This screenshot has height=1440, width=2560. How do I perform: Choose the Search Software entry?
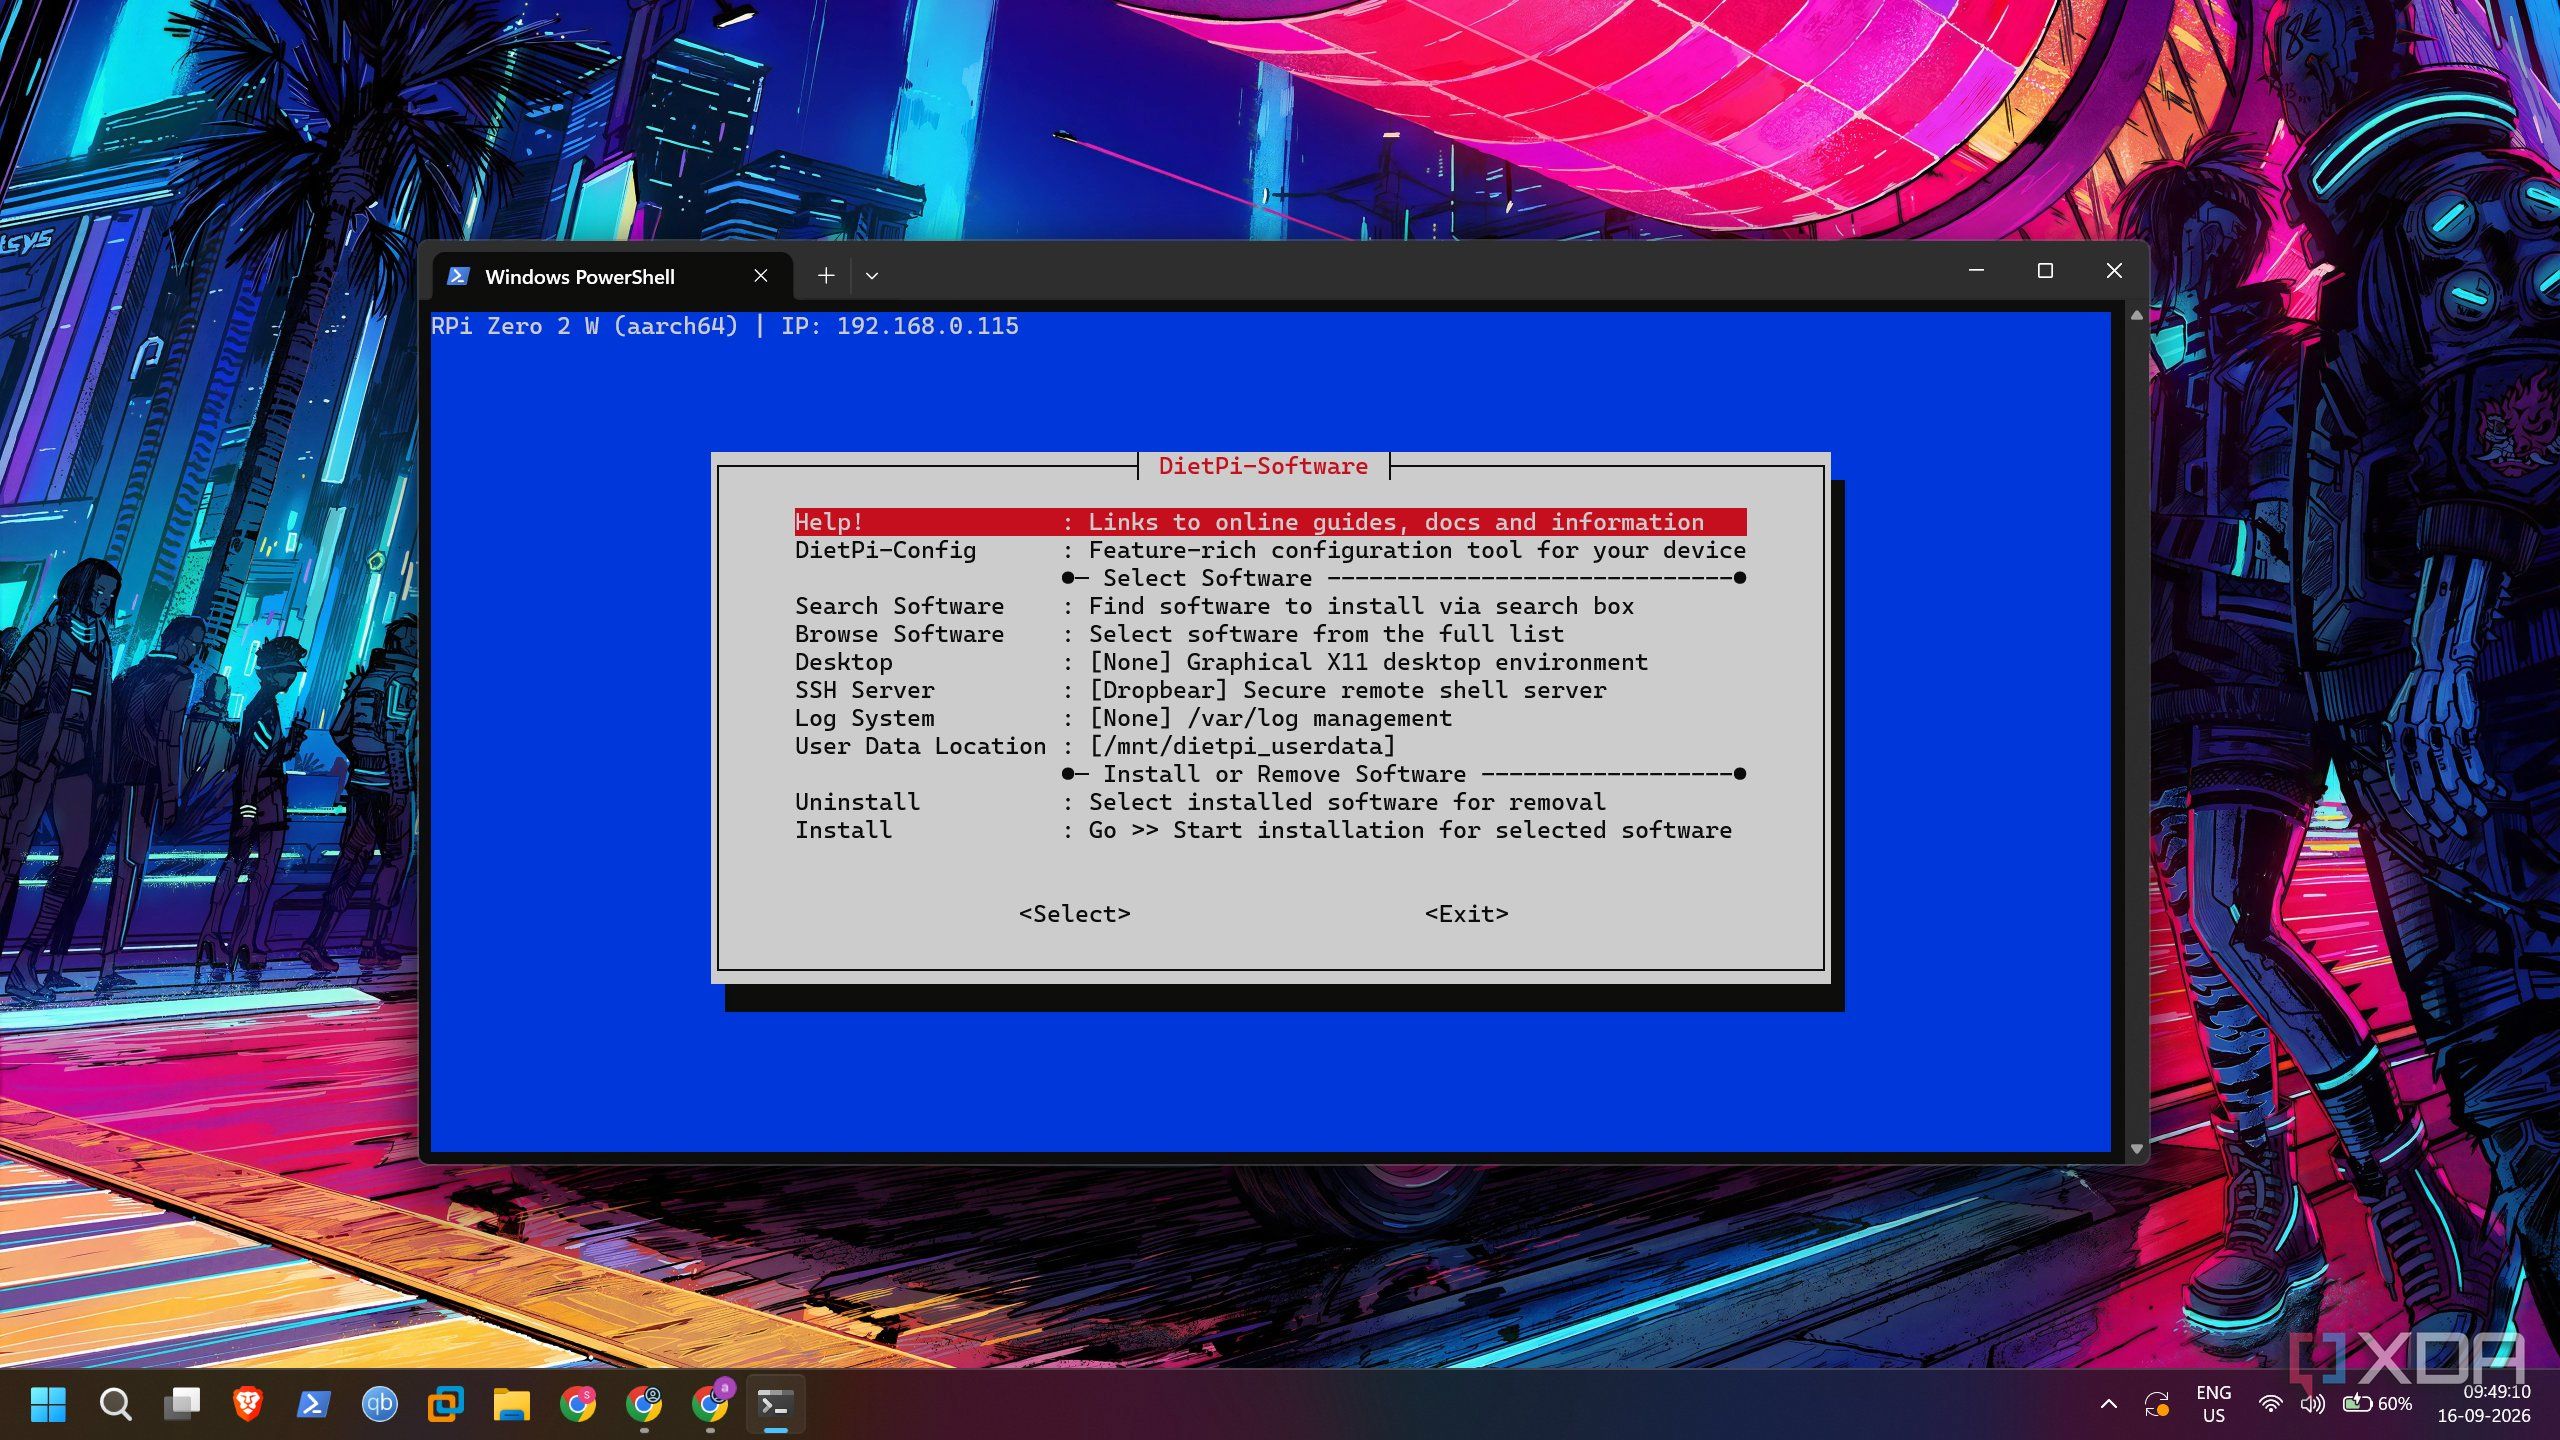pyautogui.click(x=1270, y=606)
